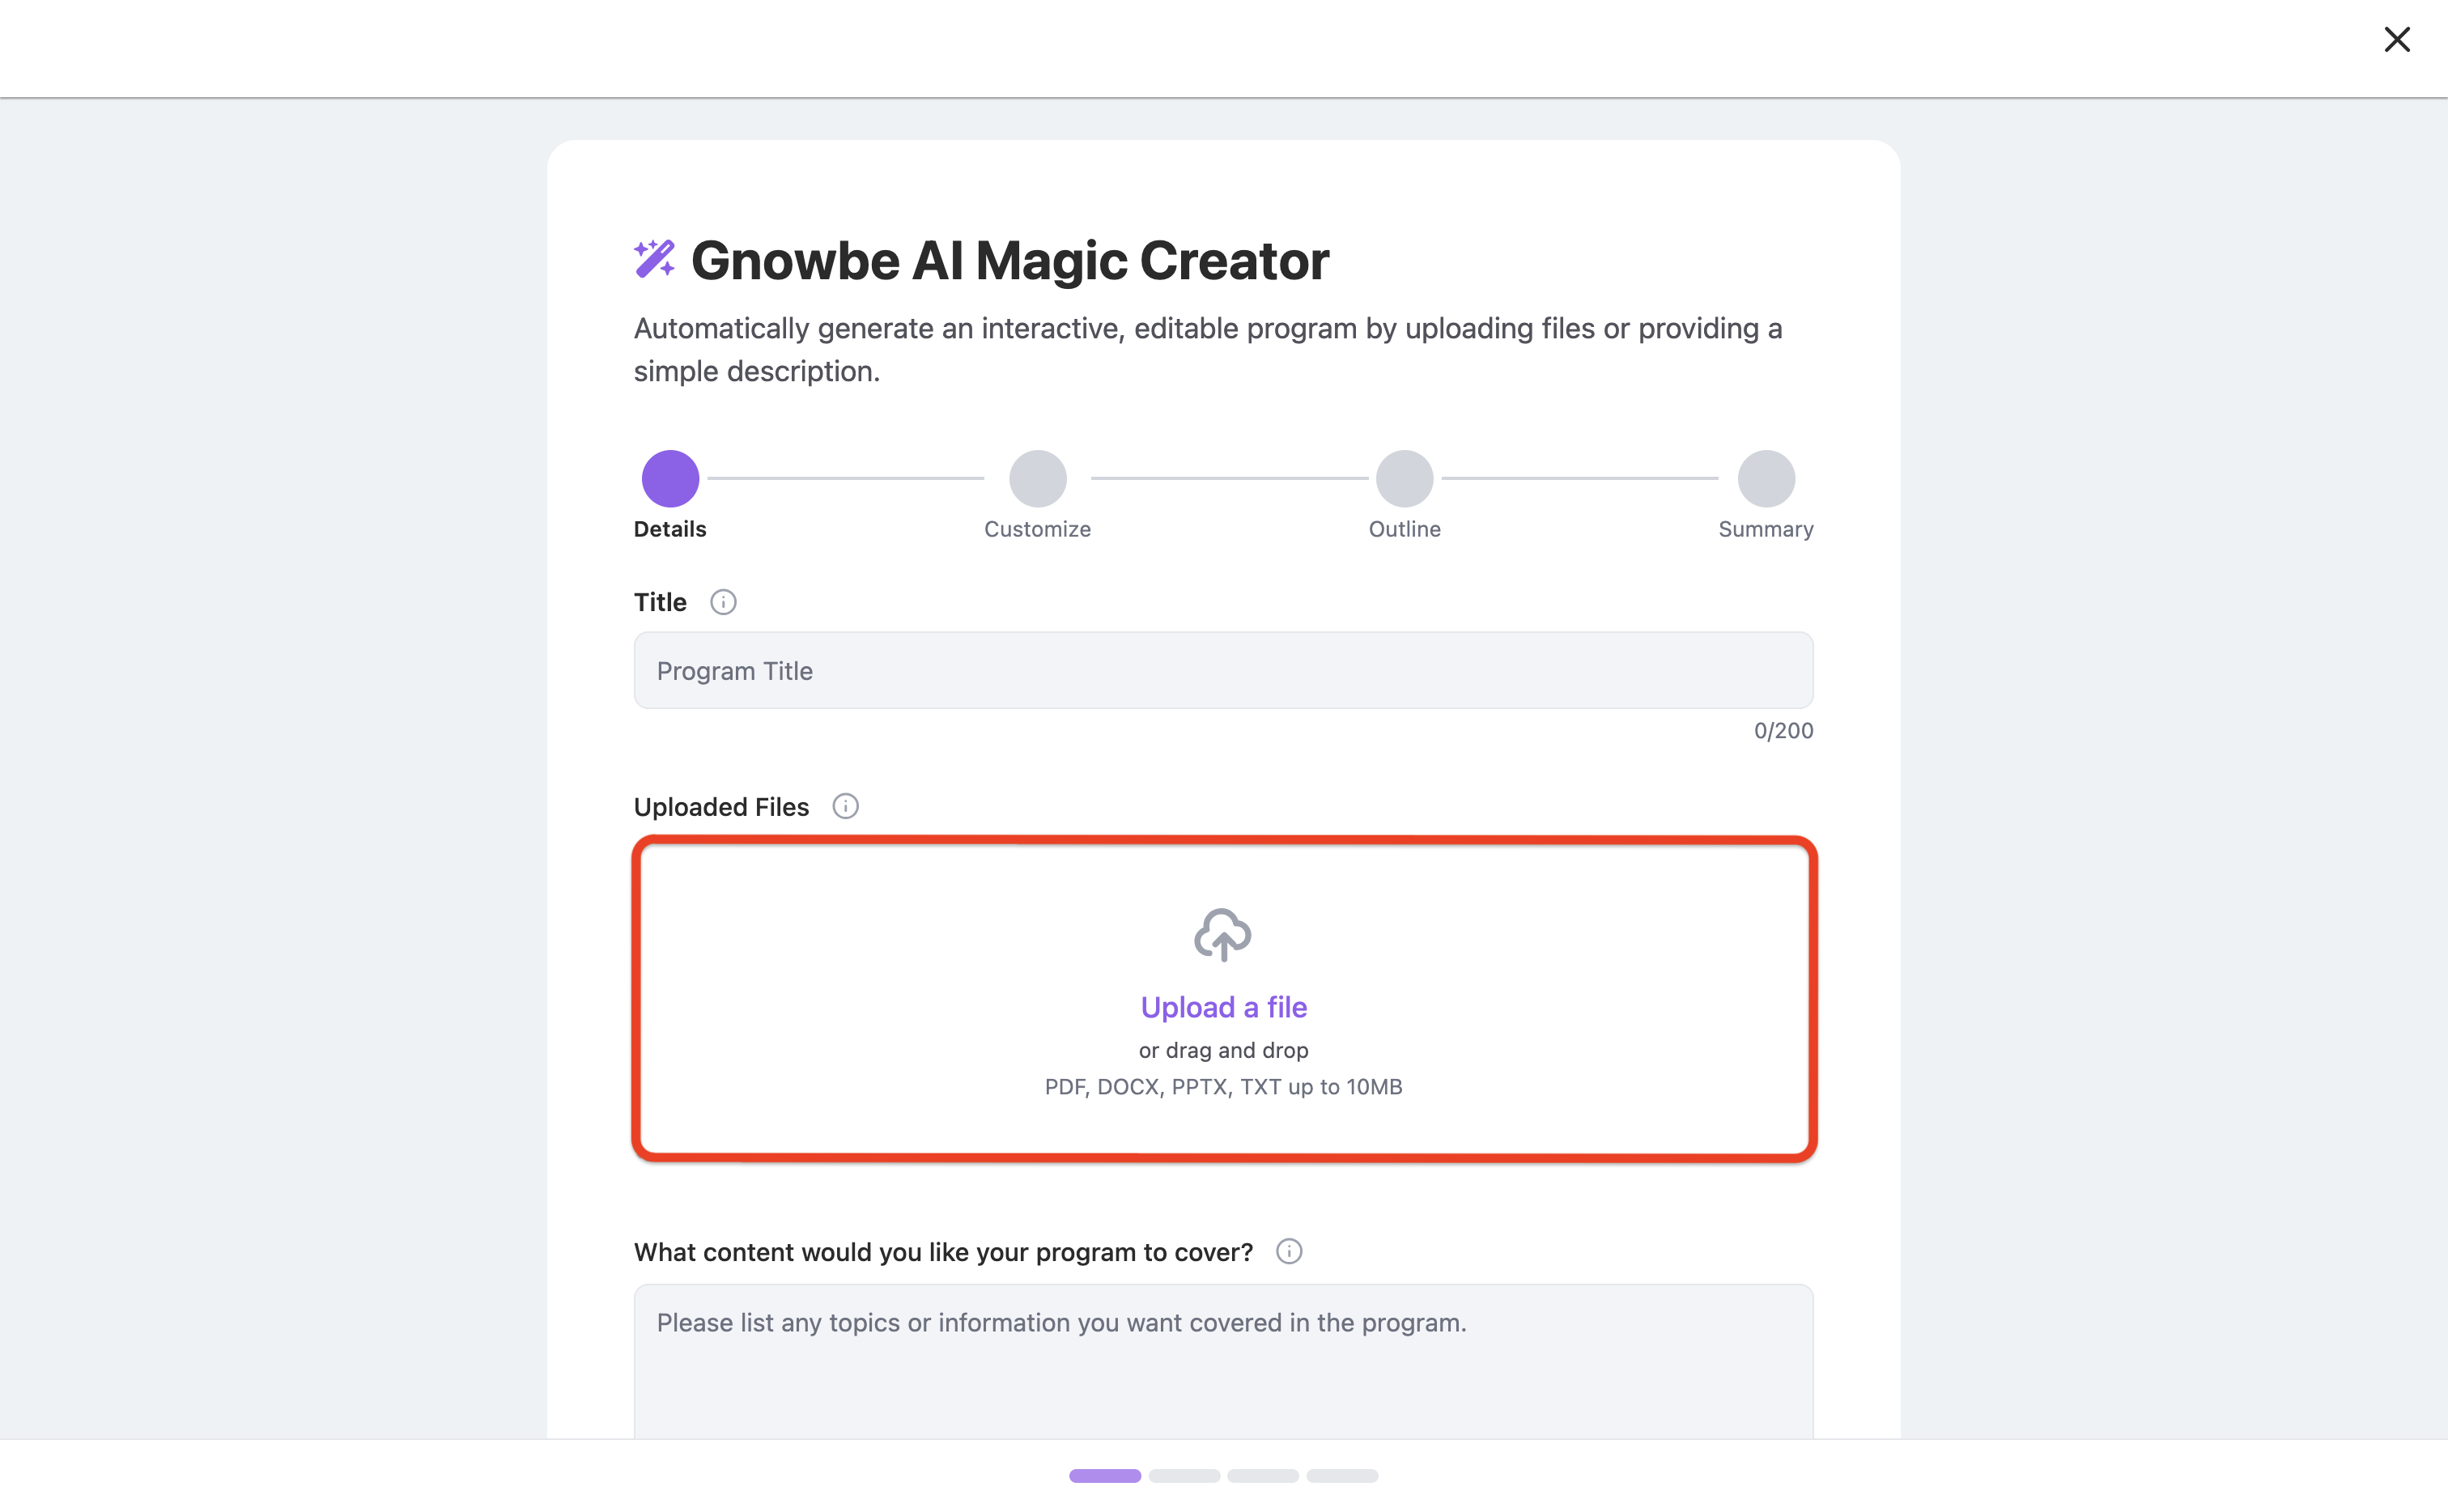Click the cloud upload icon
2448x1512 pixels.
coord(1223,935)
